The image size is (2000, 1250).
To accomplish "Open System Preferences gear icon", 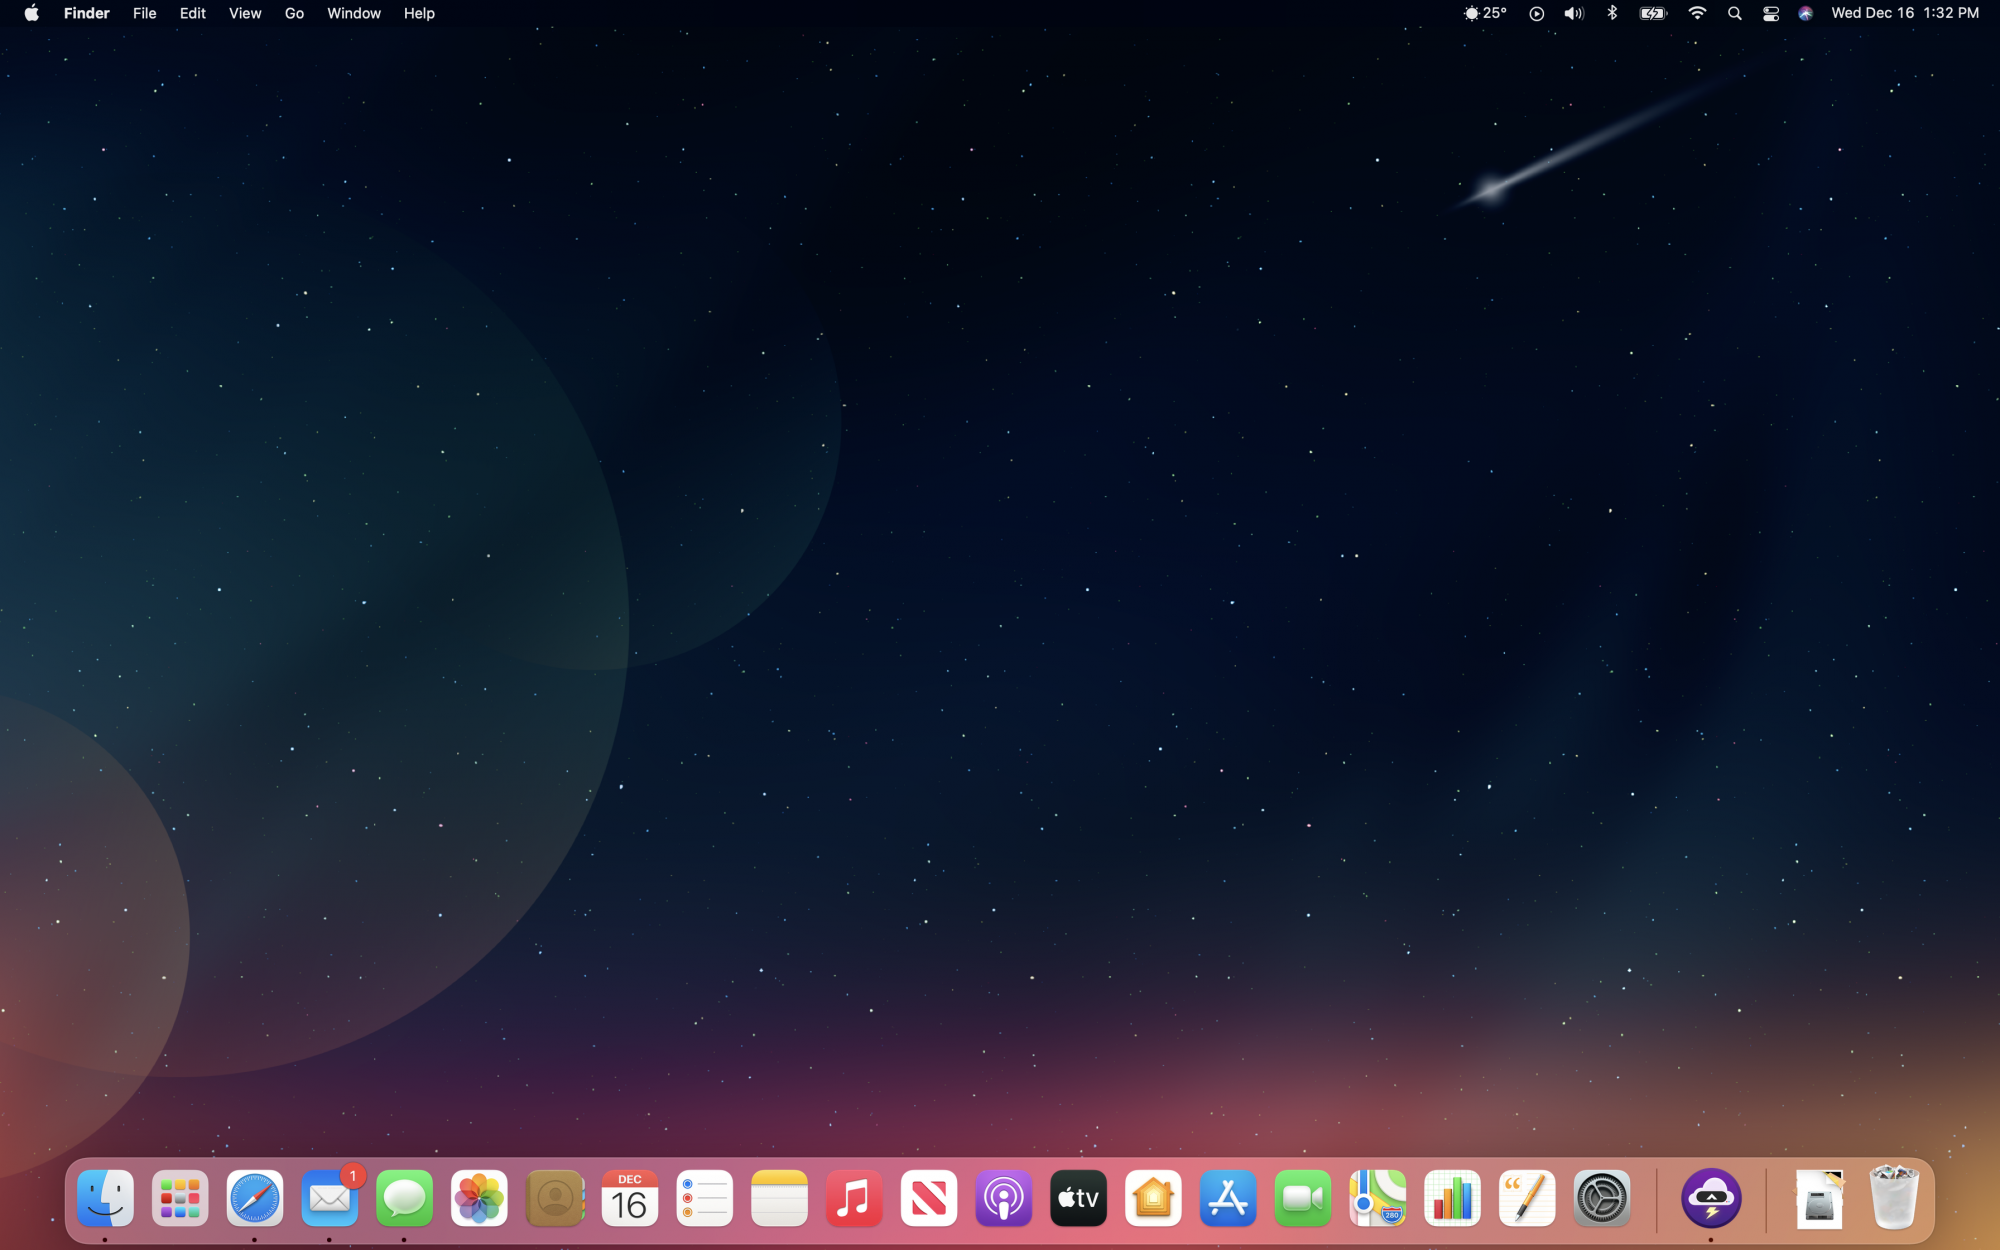I will point(1601,1198).
